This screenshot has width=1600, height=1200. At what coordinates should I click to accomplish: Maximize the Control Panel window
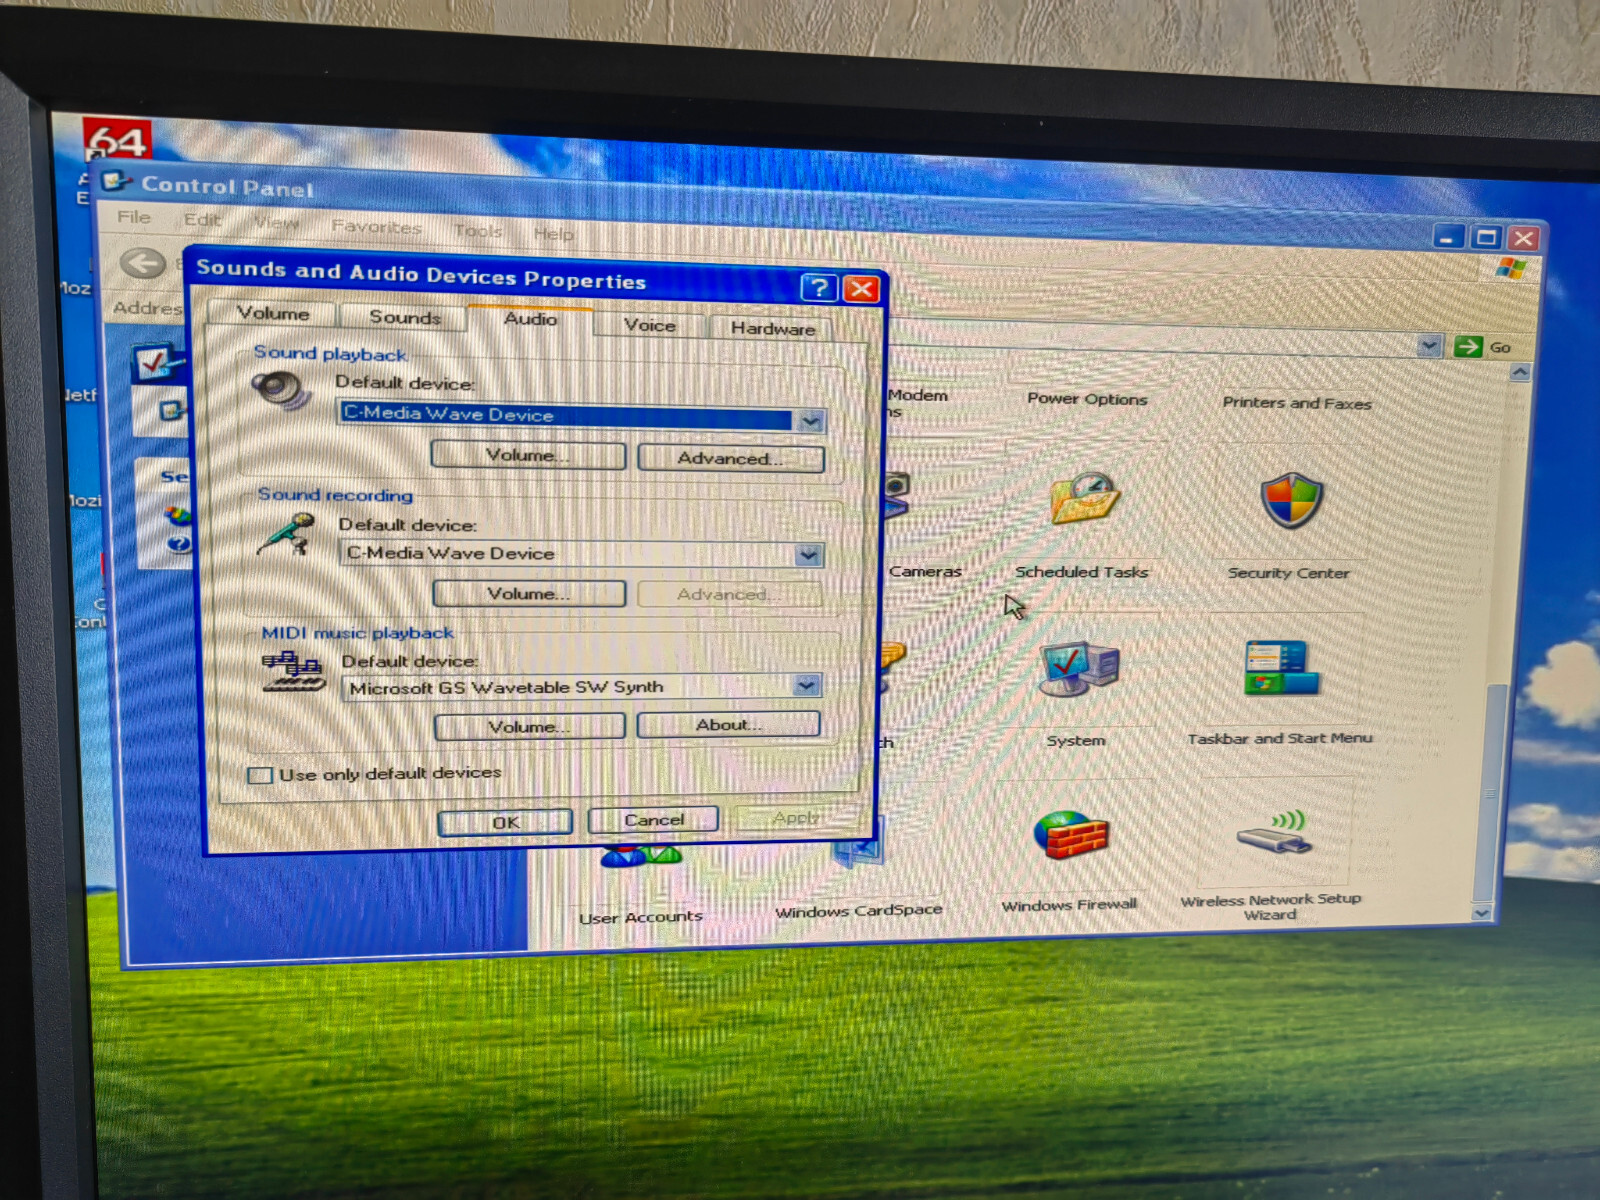tap(1486, 237)
